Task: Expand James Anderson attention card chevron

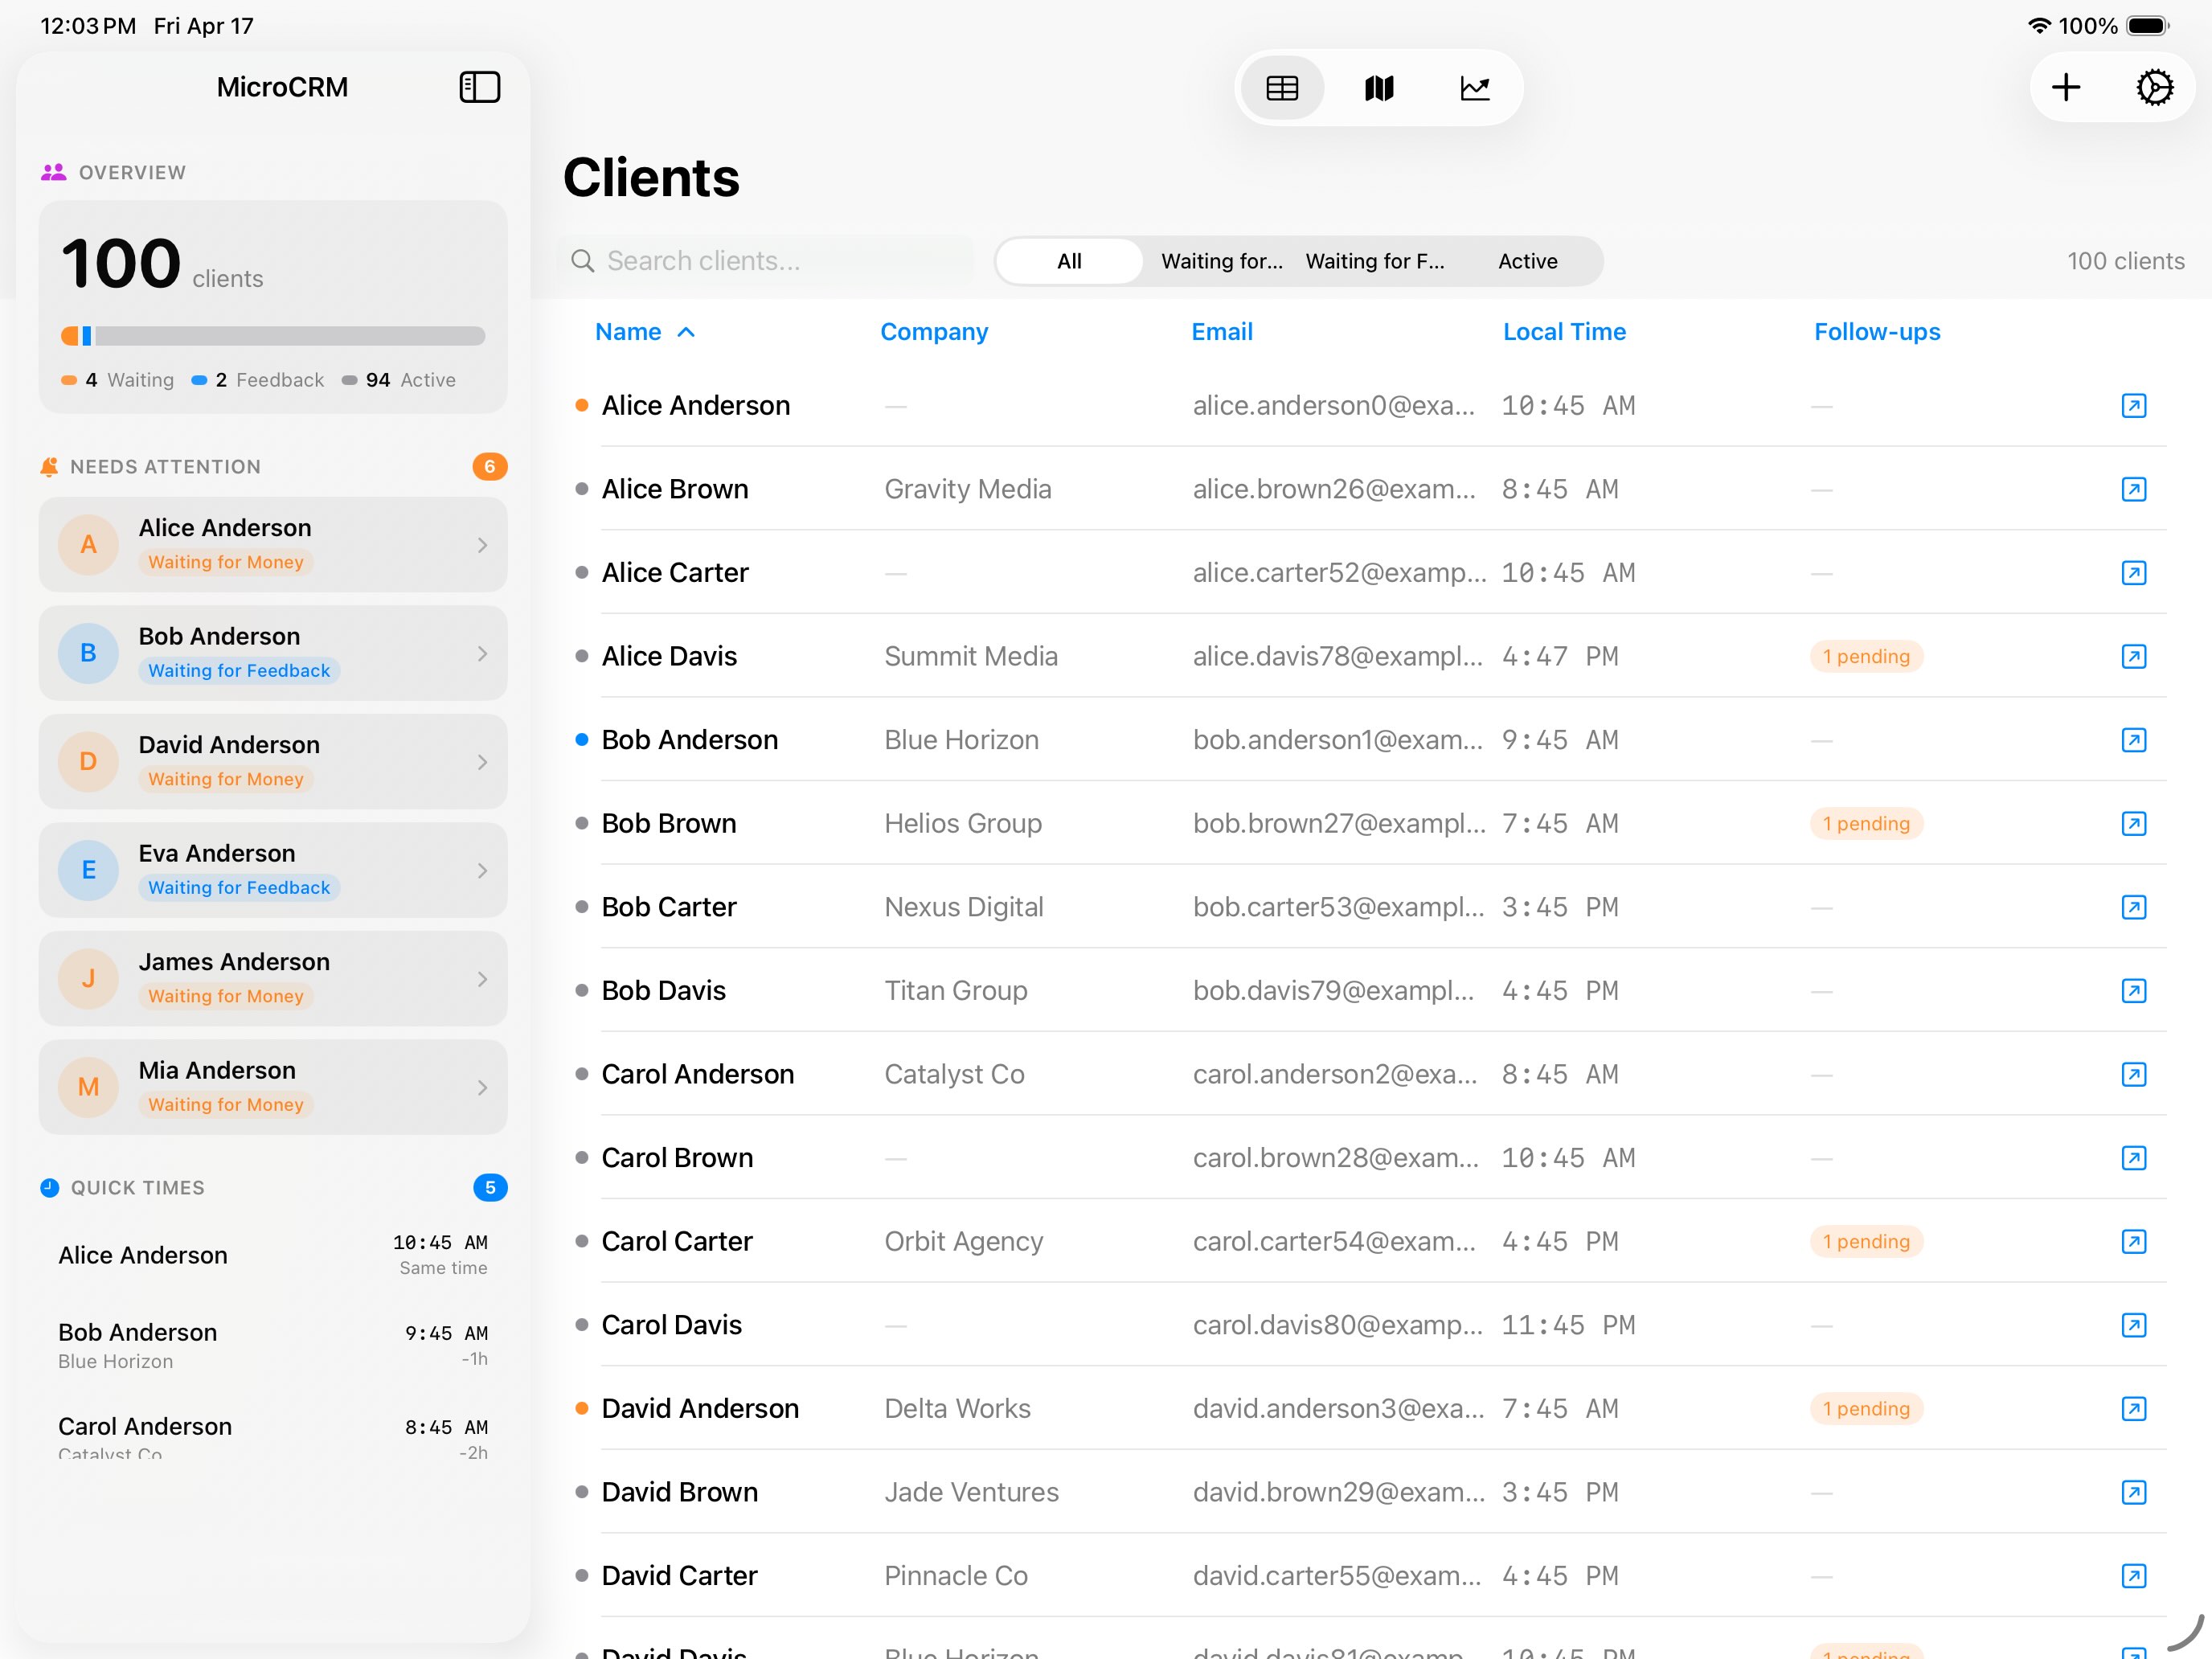Action: click(x=482, y=979)
